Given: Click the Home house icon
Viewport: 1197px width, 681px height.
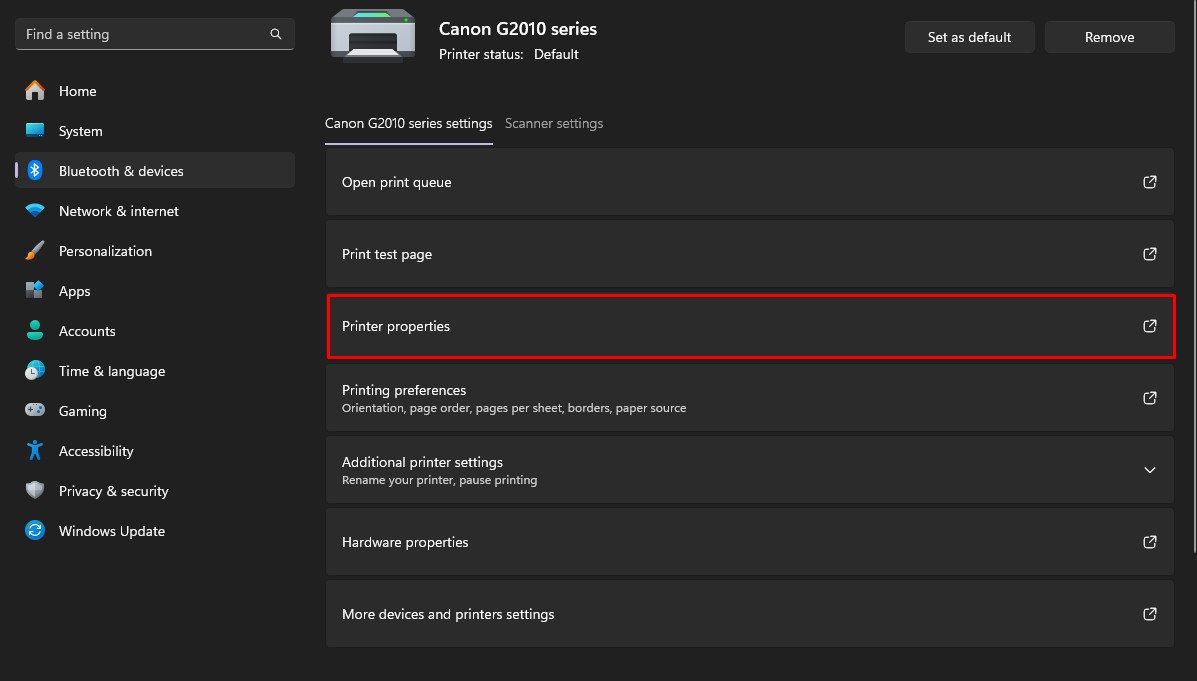Looking at the screenshot, I should coord(34,91).
